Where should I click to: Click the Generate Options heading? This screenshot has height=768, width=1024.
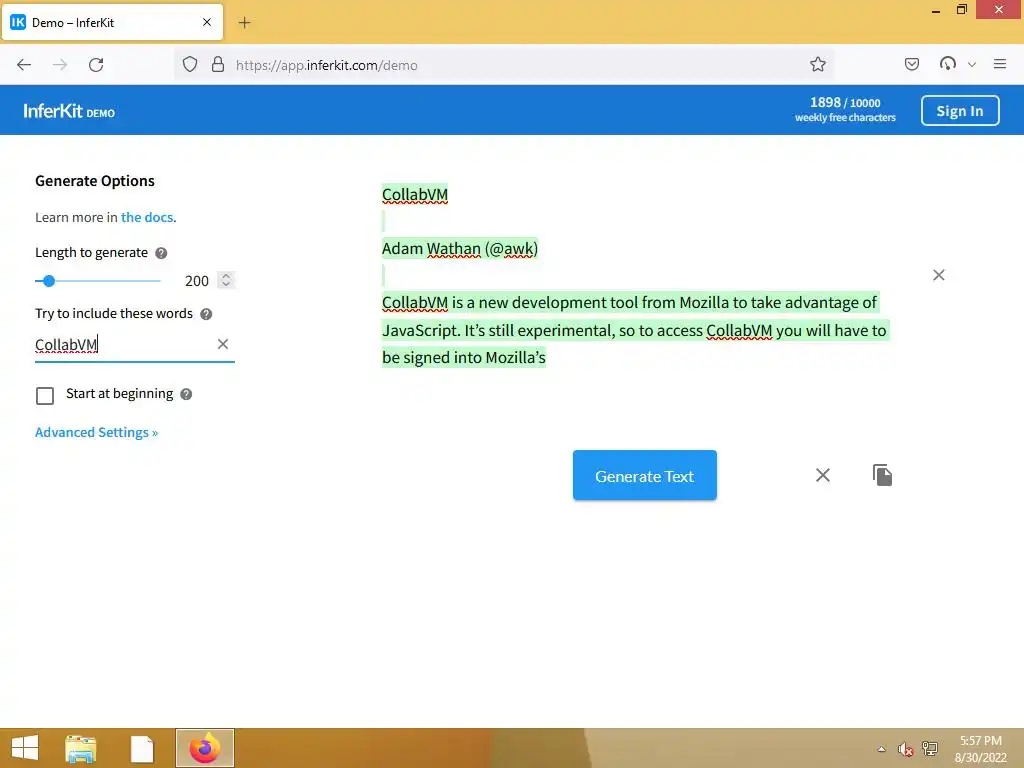coord(95,181)
